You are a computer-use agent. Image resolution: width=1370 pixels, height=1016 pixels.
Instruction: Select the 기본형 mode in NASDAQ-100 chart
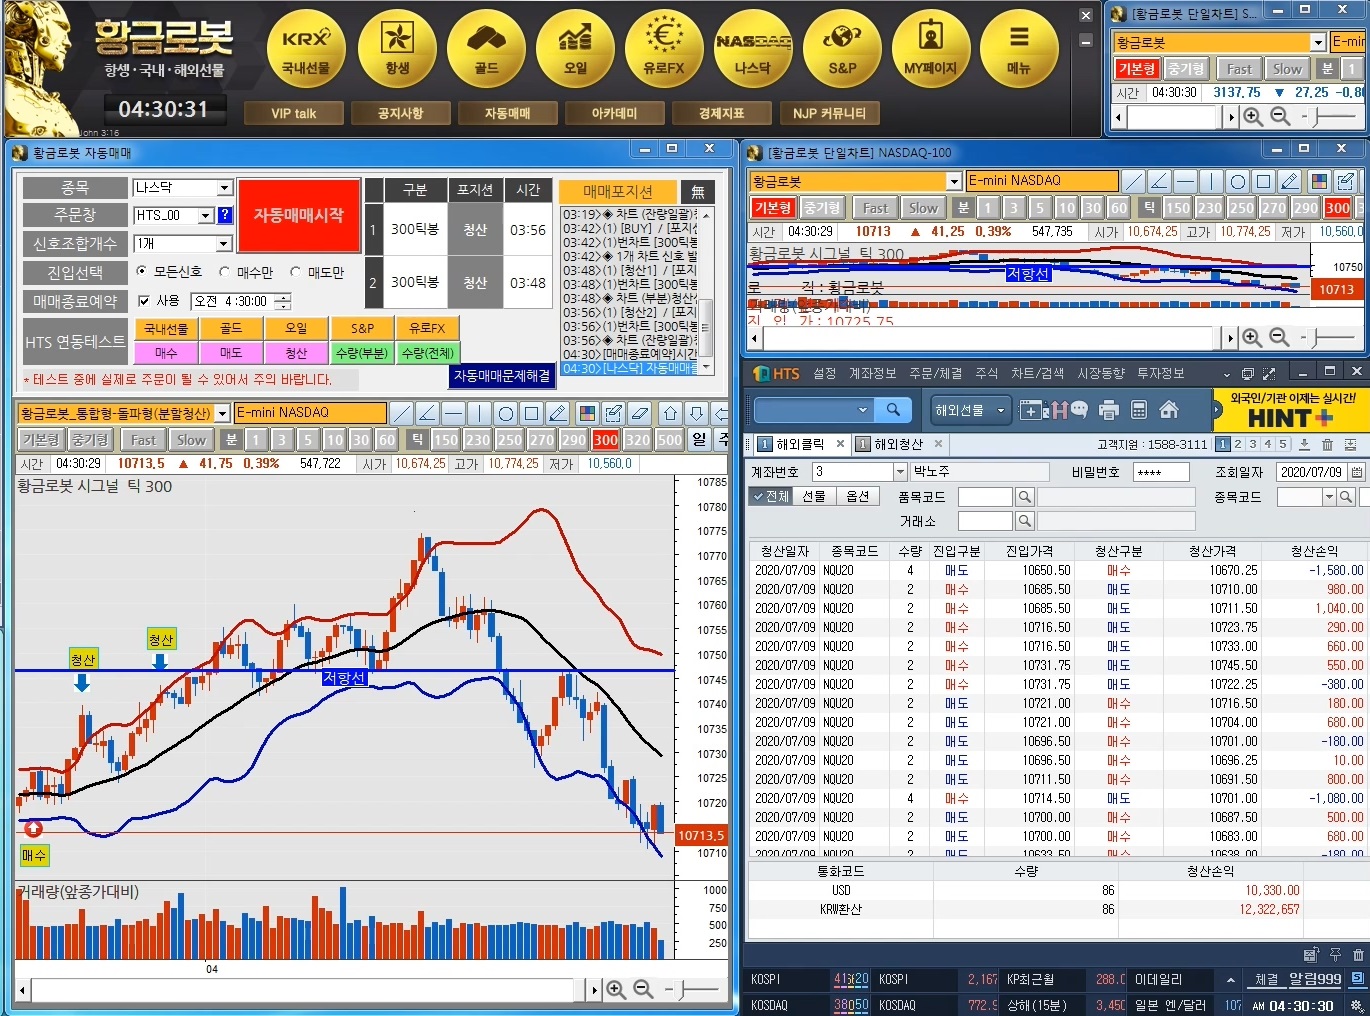pyautogui.click(x=773, y=208)
